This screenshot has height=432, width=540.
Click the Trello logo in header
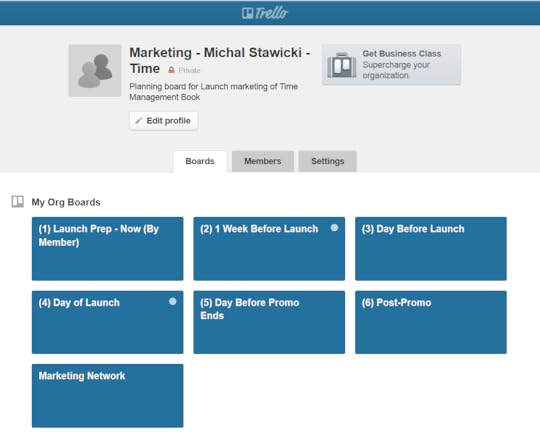[264, 13]
